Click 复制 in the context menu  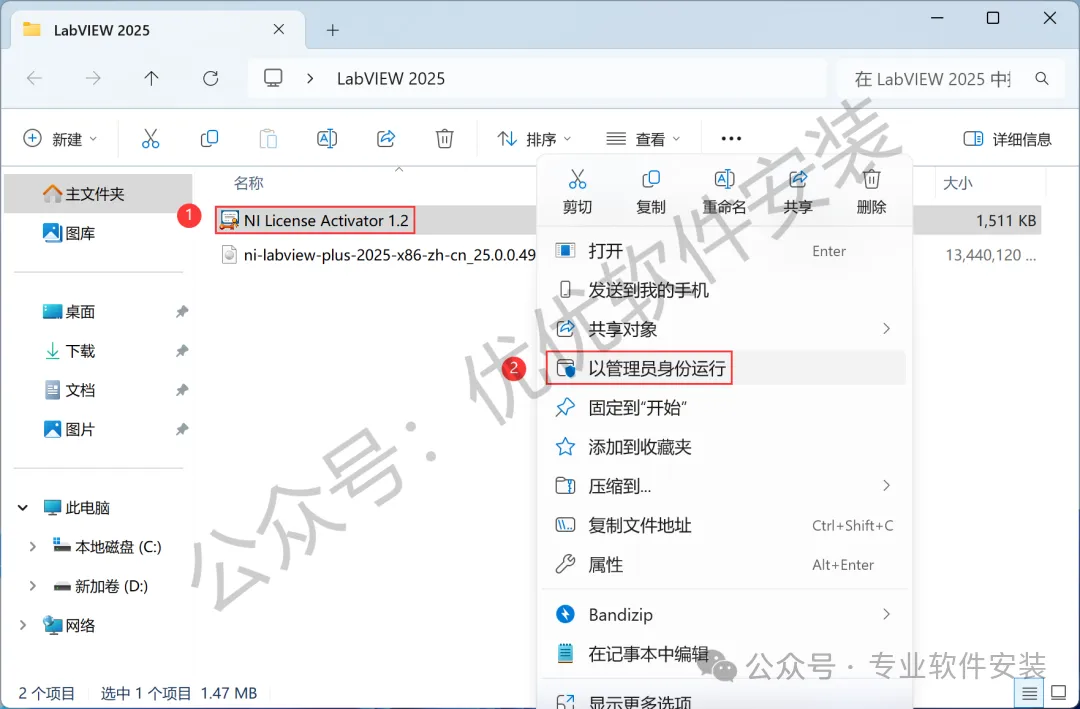pyautogui.click(x=651, y=192)
